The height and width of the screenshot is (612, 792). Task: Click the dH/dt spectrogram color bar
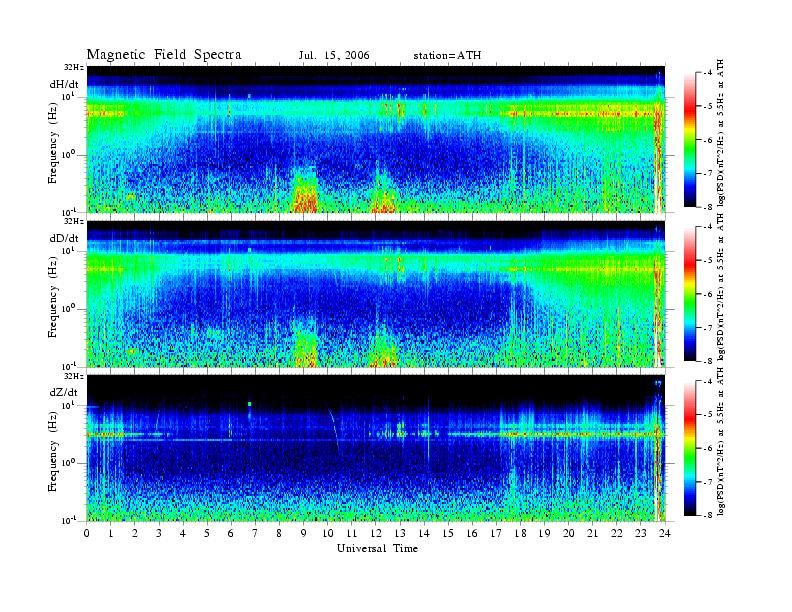coord(690,139)
